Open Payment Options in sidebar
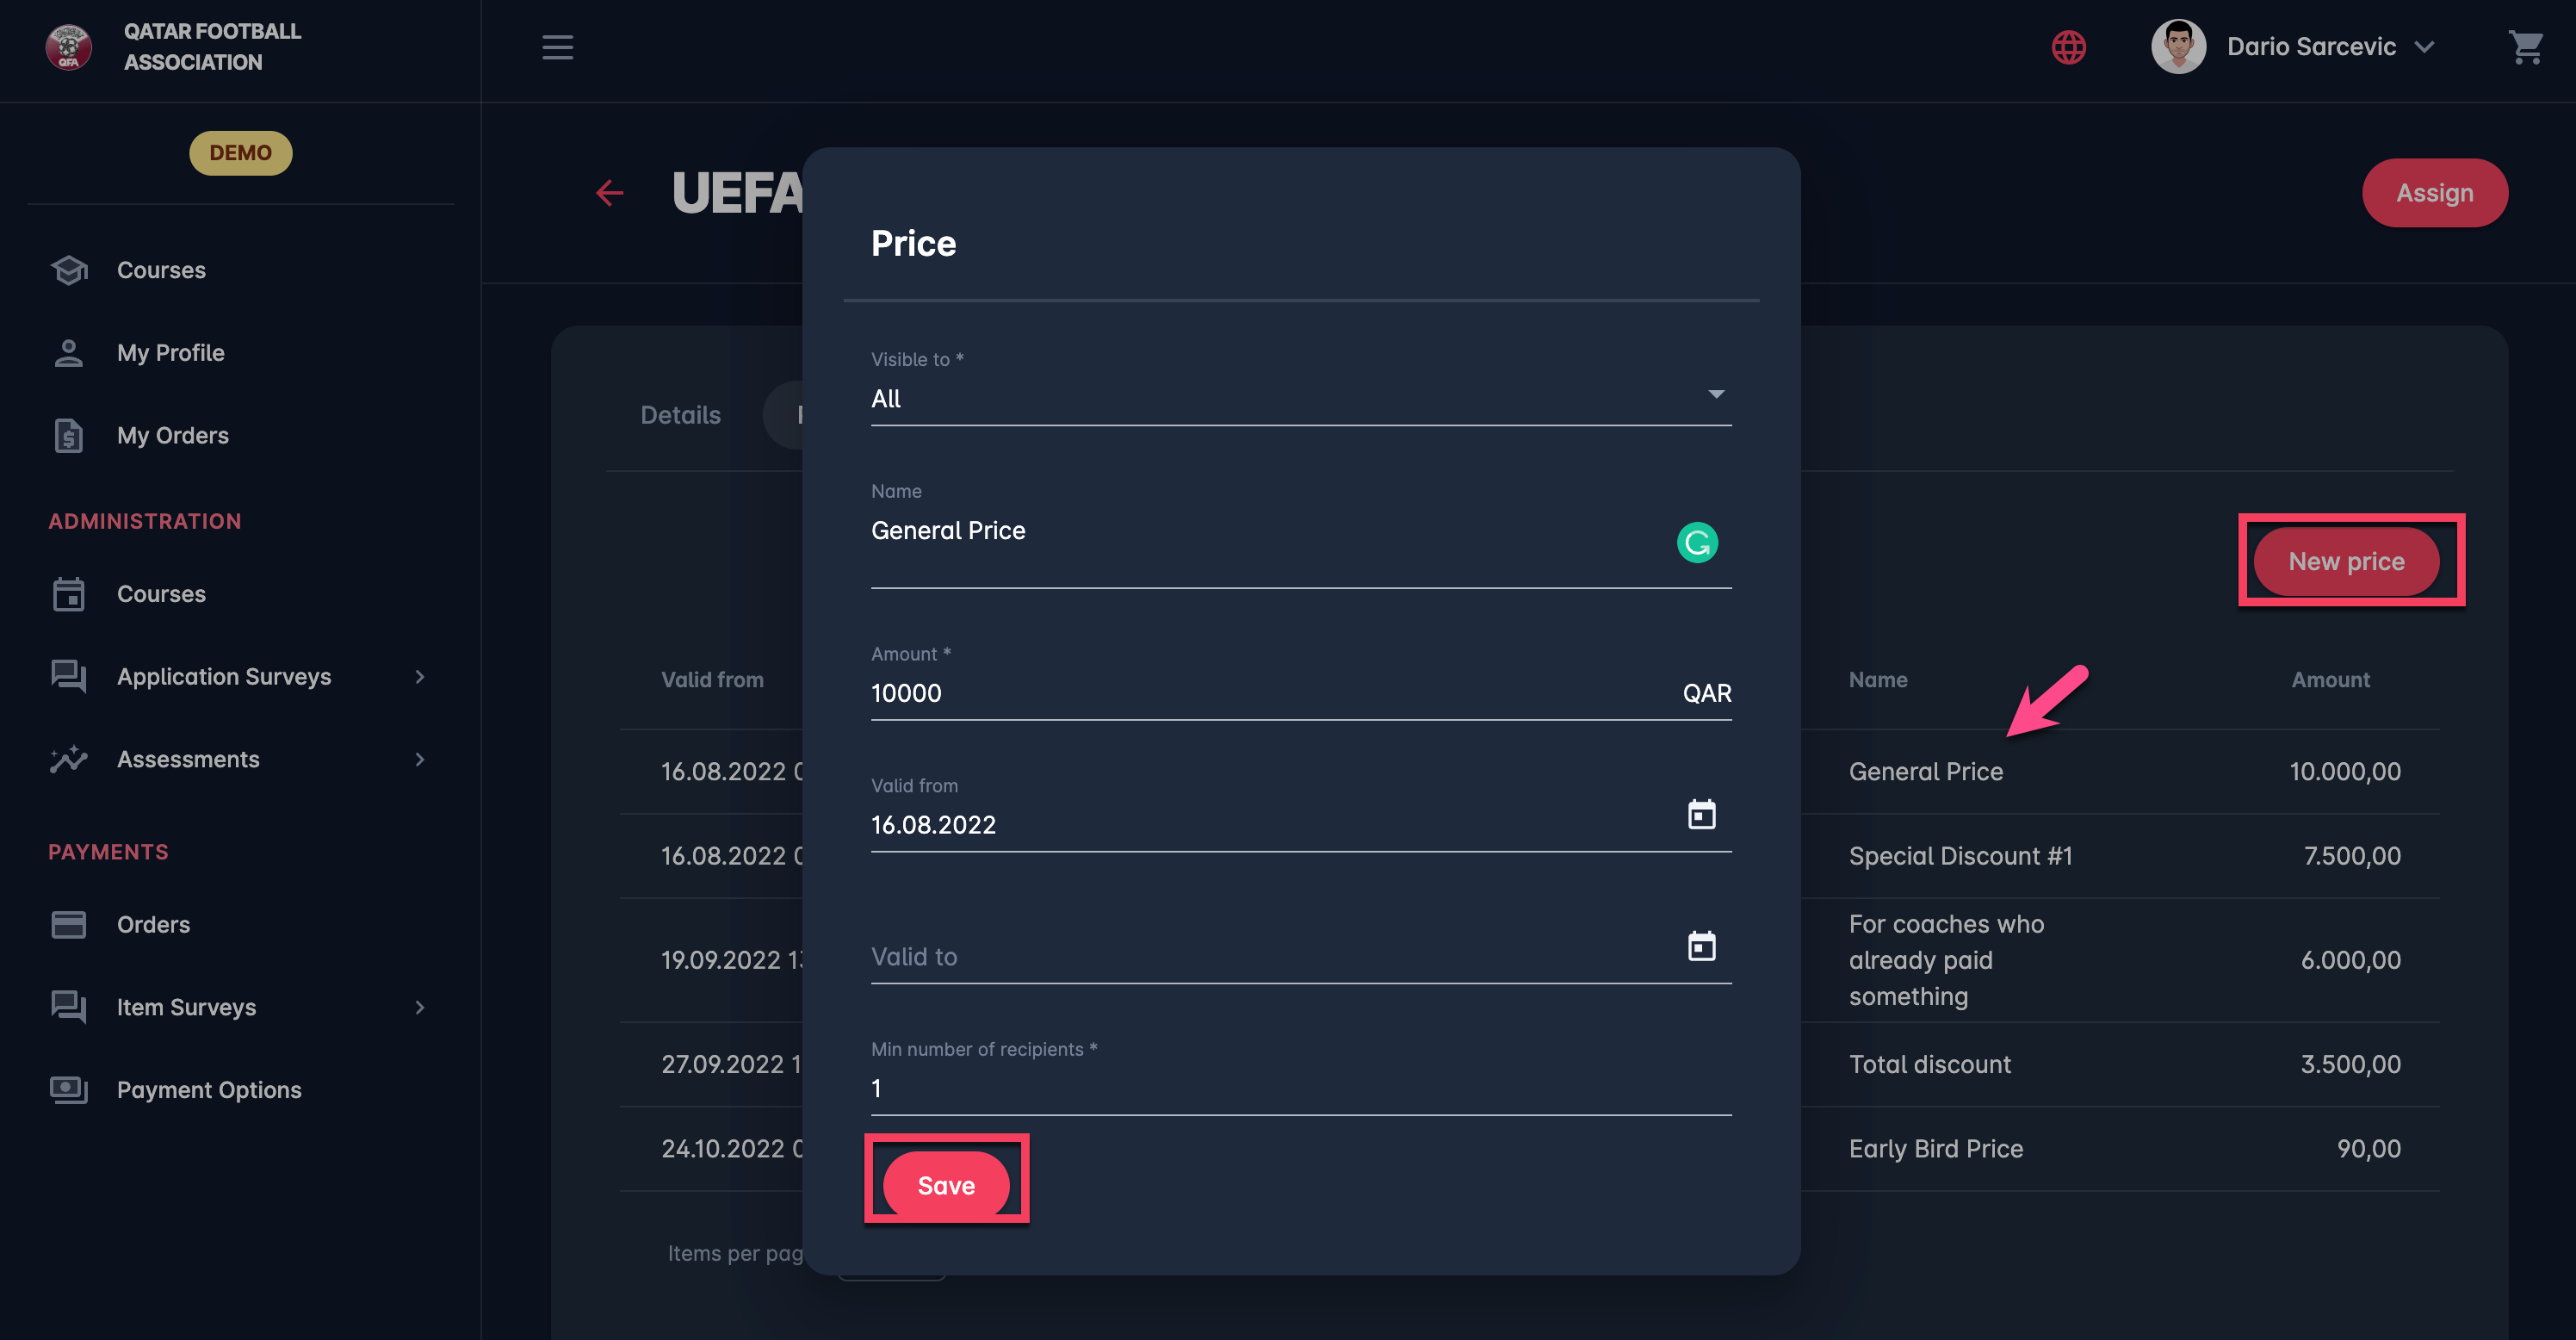Screen dimensions: 2576x1340 (208, 1089)
